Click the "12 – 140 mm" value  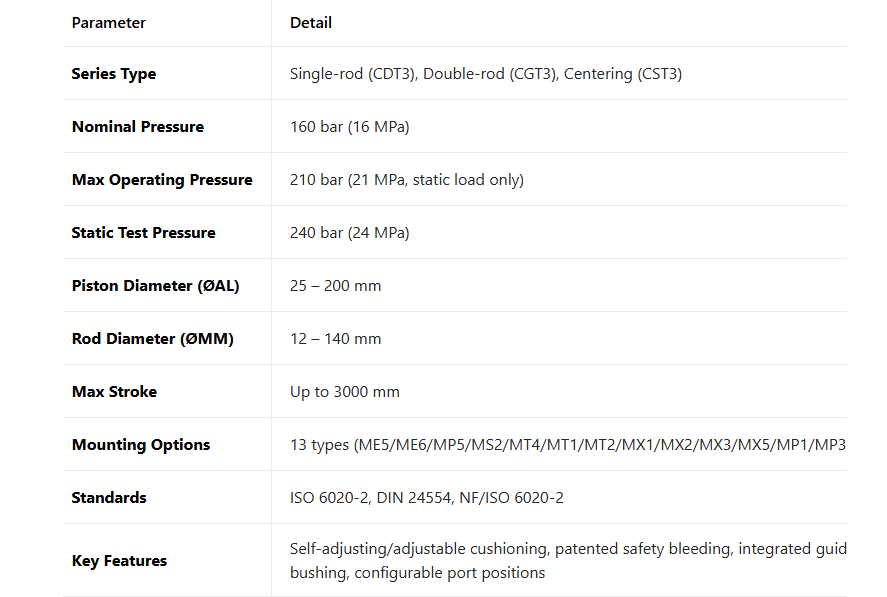335,339
